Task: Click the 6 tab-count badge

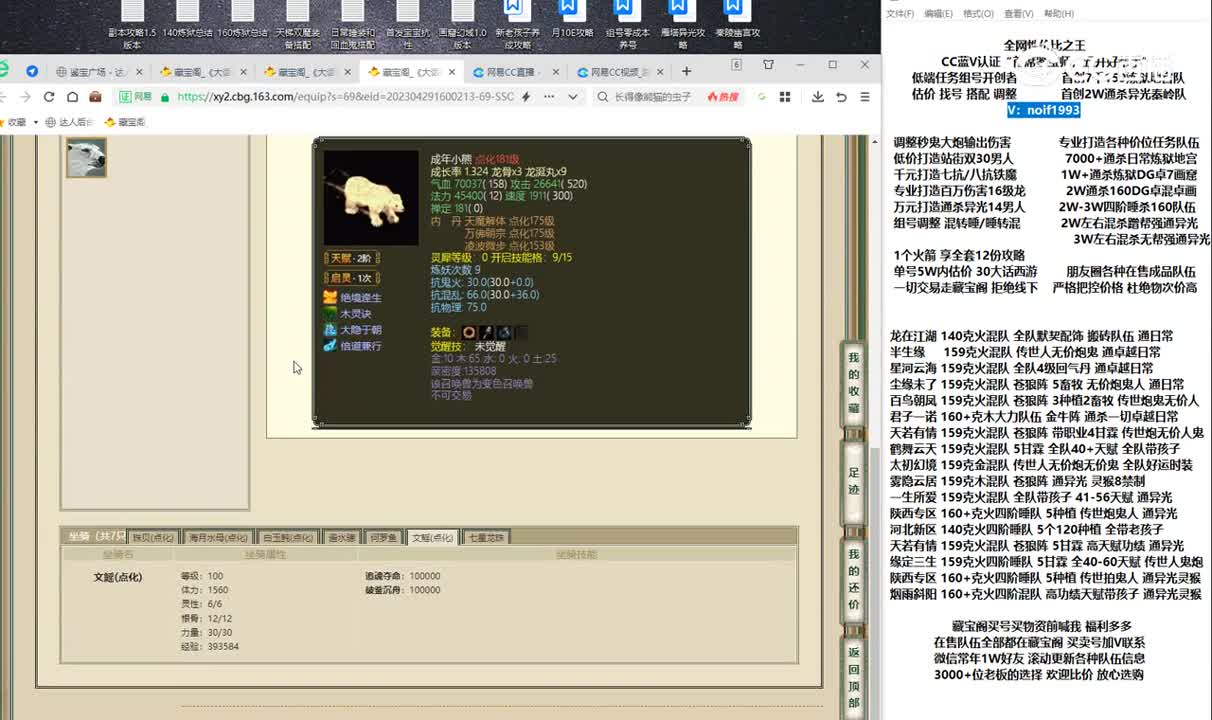Action: point(737,64)
